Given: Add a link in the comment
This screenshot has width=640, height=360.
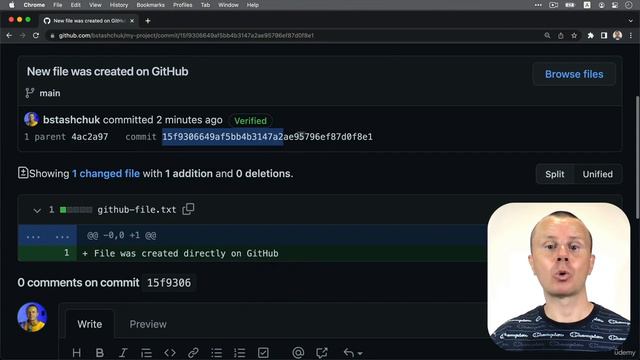Looking at the screenshot, I should coord(193,353).
